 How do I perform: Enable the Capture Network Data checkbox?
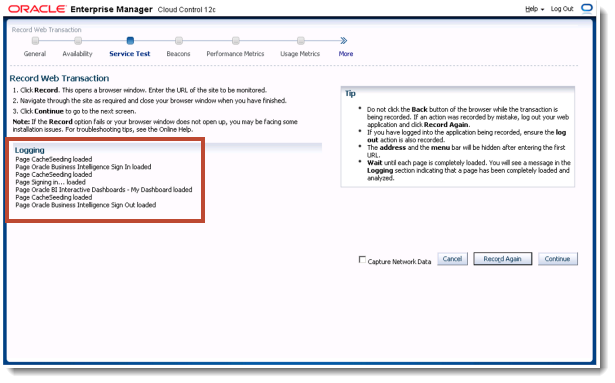[362, 260]
